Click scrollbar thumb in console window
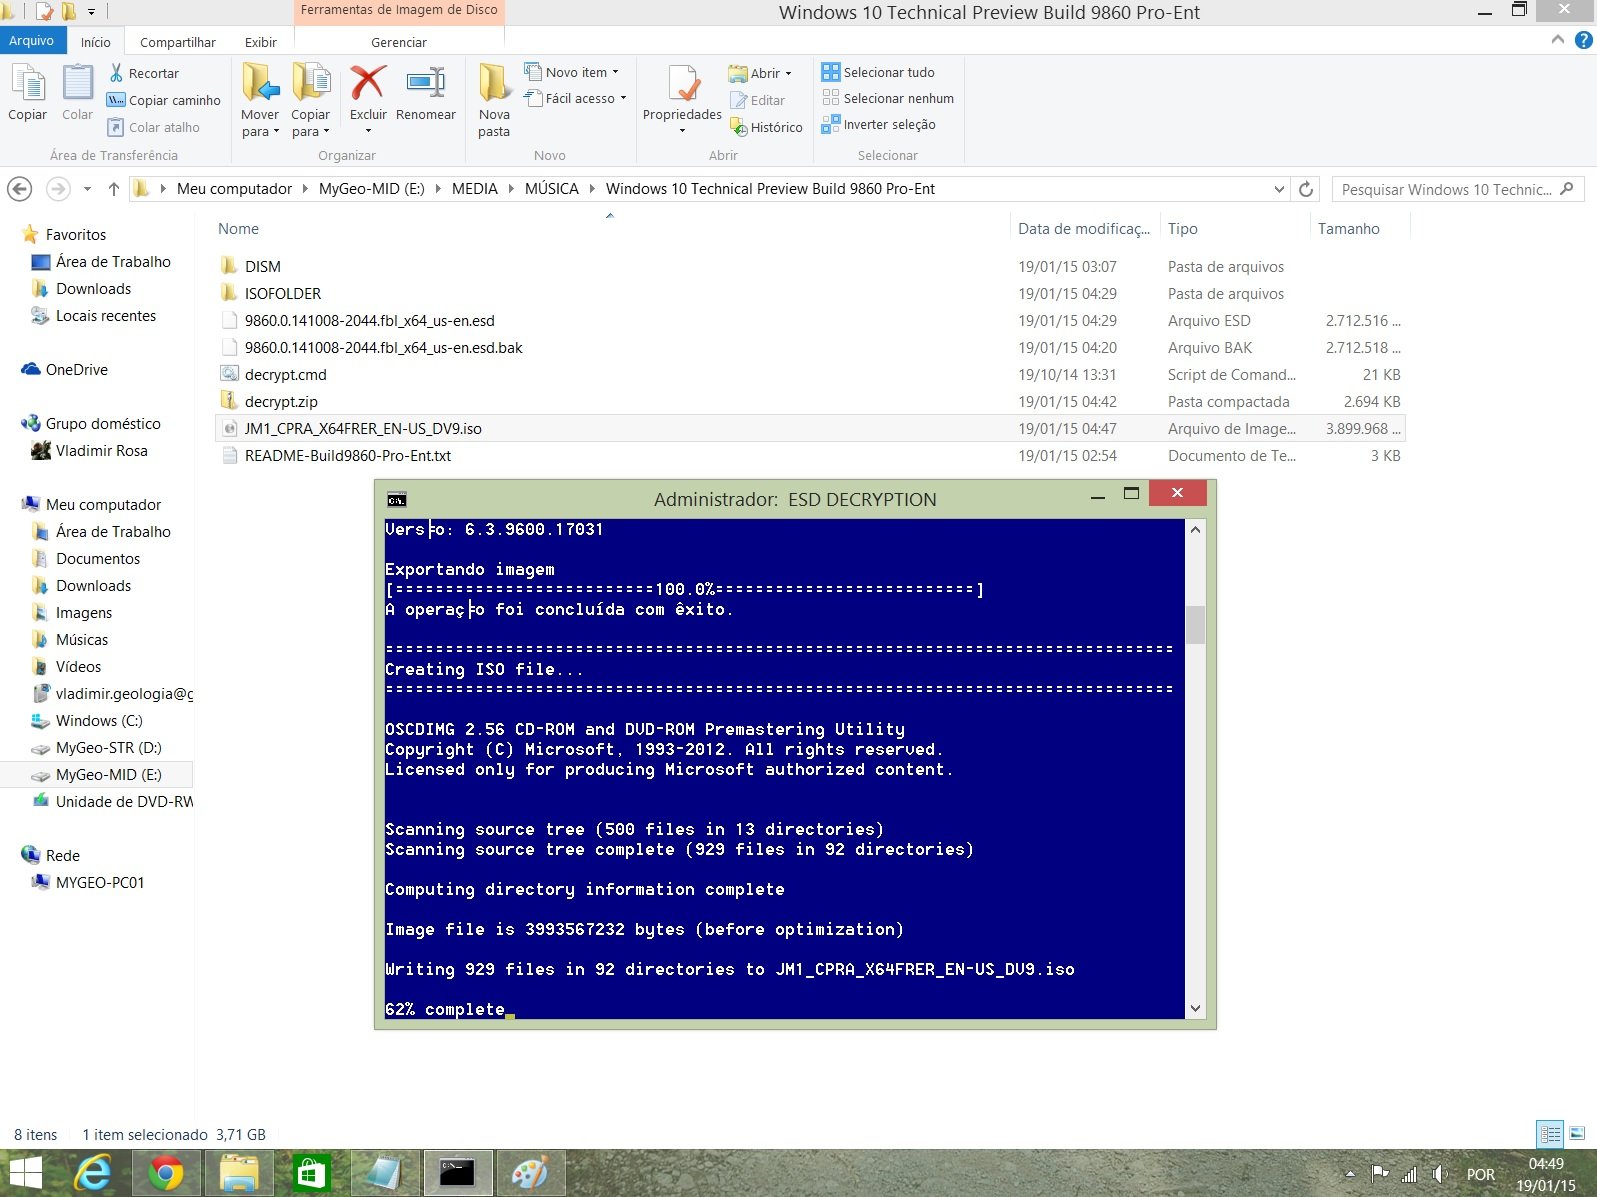This screenshot has height=1197, width=1597. point(1195,625)
